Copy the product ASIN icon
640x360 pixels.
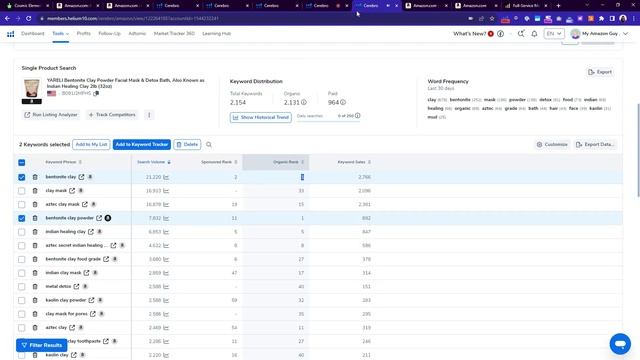pyautogui.click(x=96, y=93)
